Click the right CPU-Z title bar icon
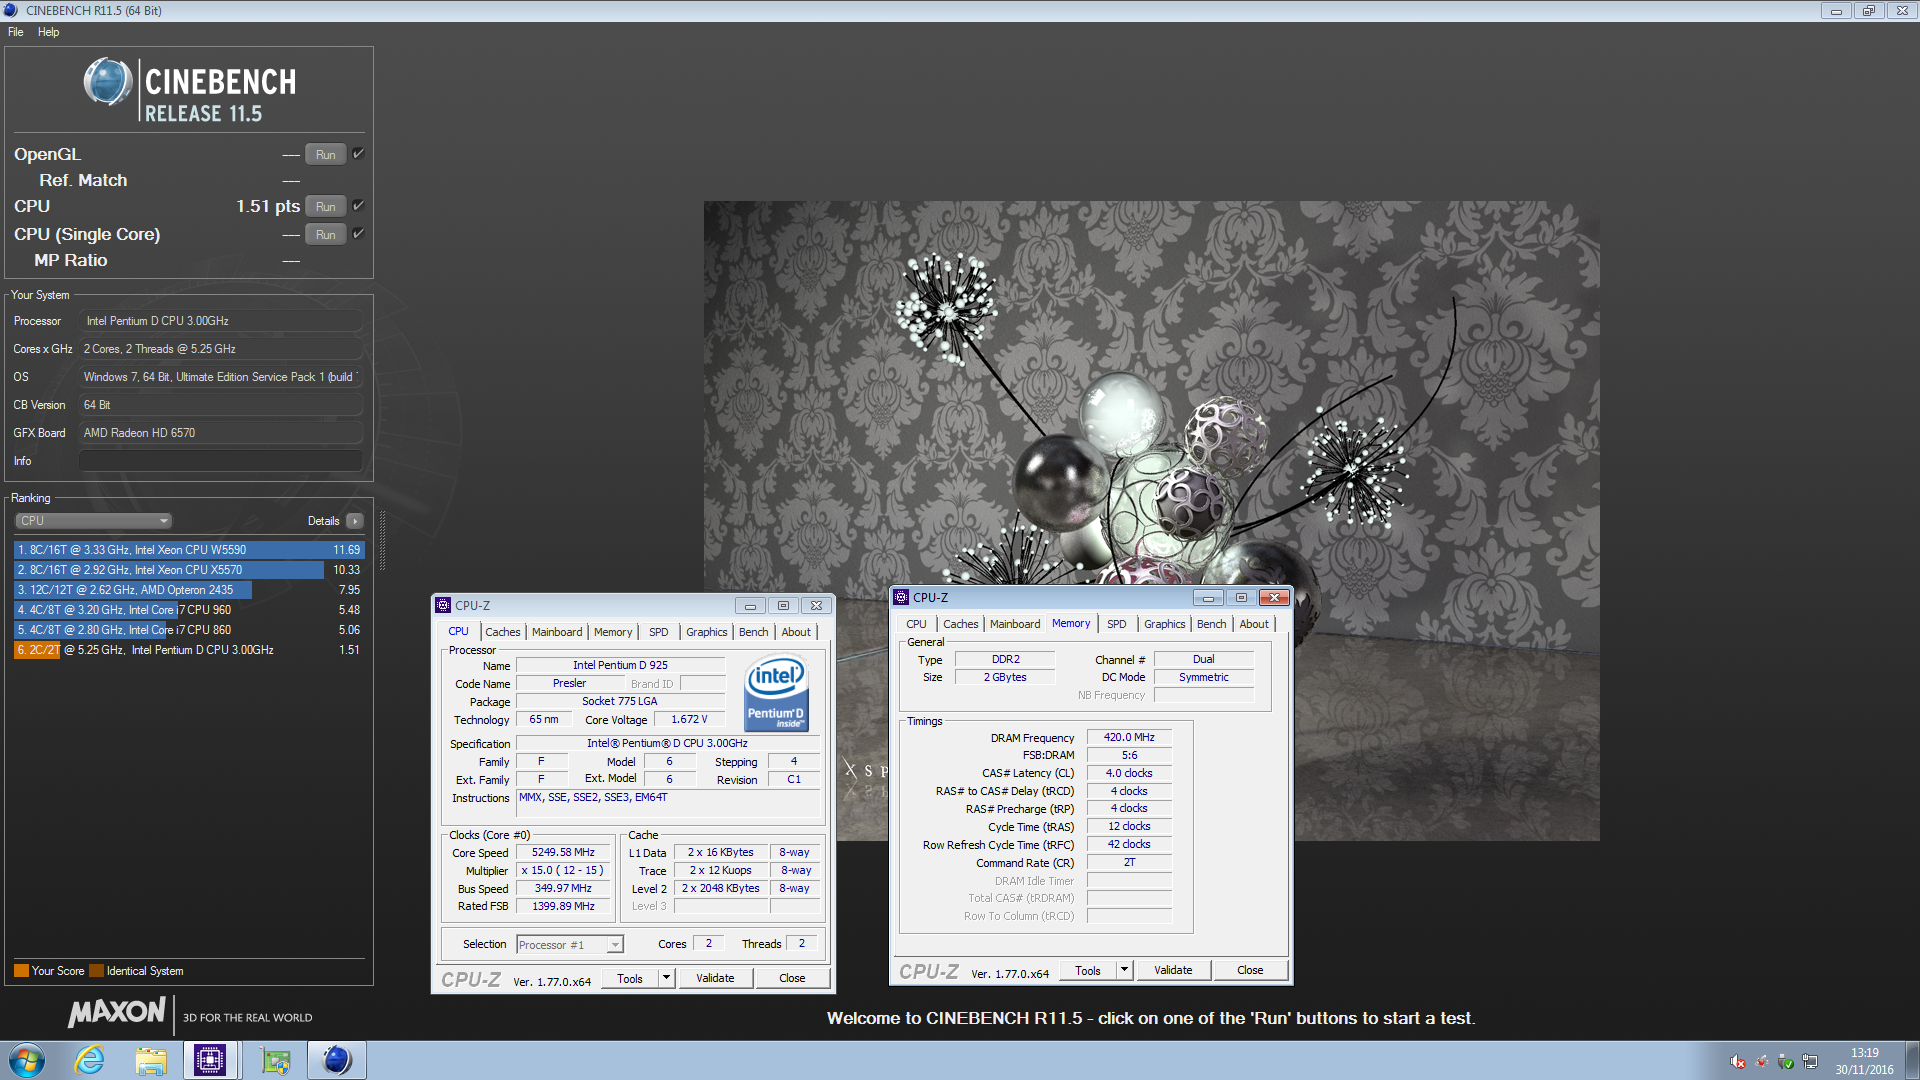Image resolution: width=1920 pixels, height=1080 pixels. pos(901,598)
